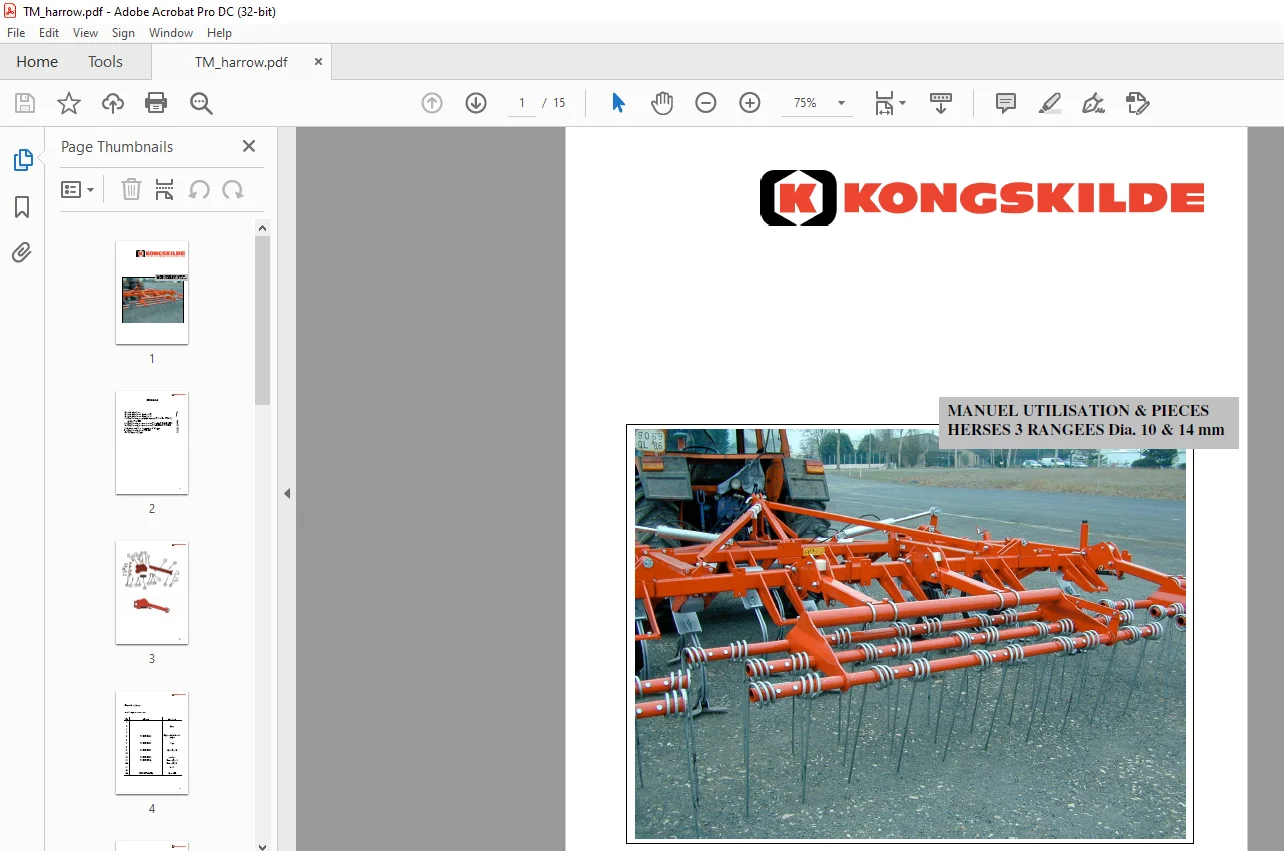Open the Help menu
Screen dimensions: 1284x851
(219, 33)
